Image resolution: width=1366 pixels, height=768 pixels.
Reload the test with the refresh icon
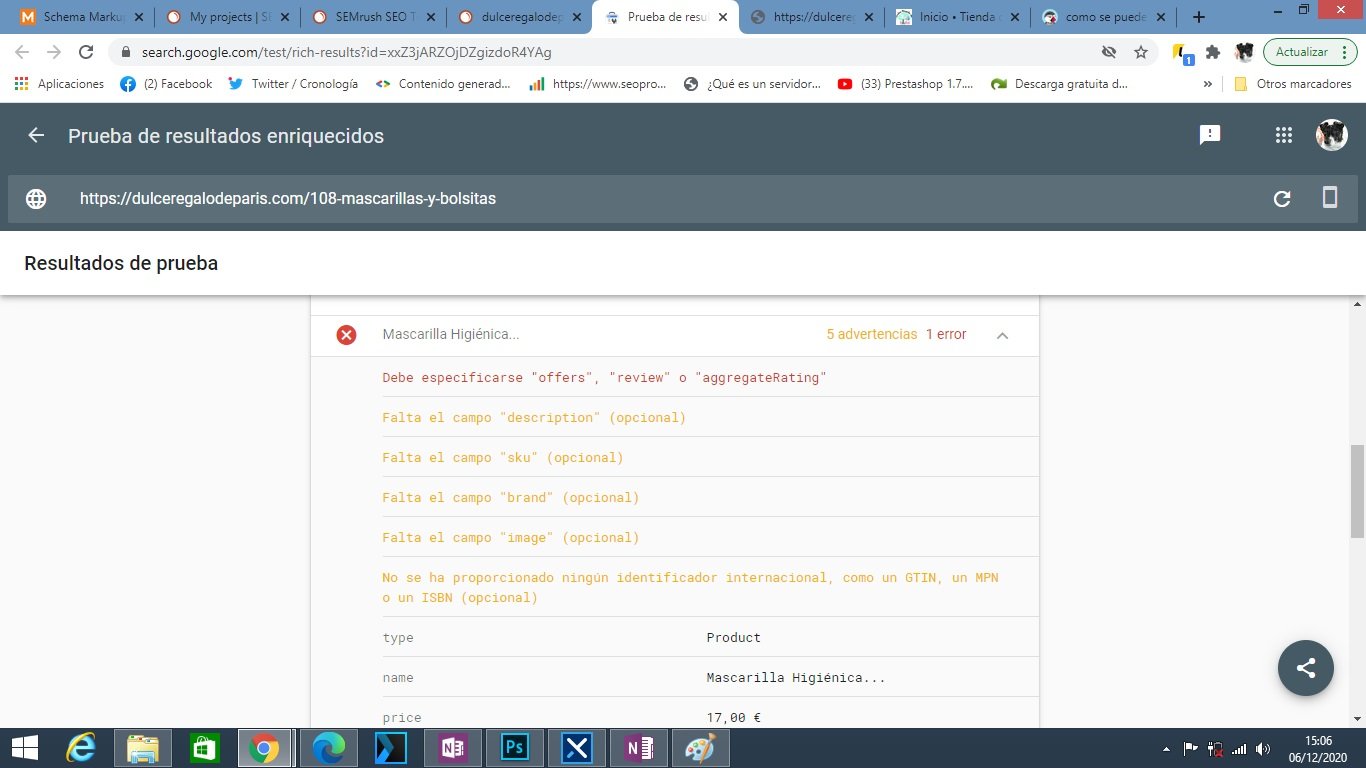point(1282,198)
